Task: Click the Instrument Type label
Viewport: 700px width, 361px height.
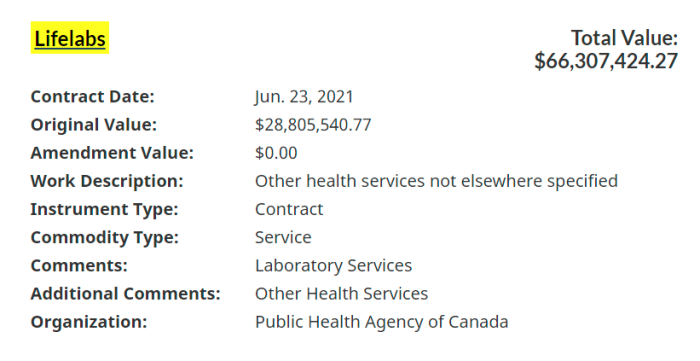Action: tap(104, 209)
